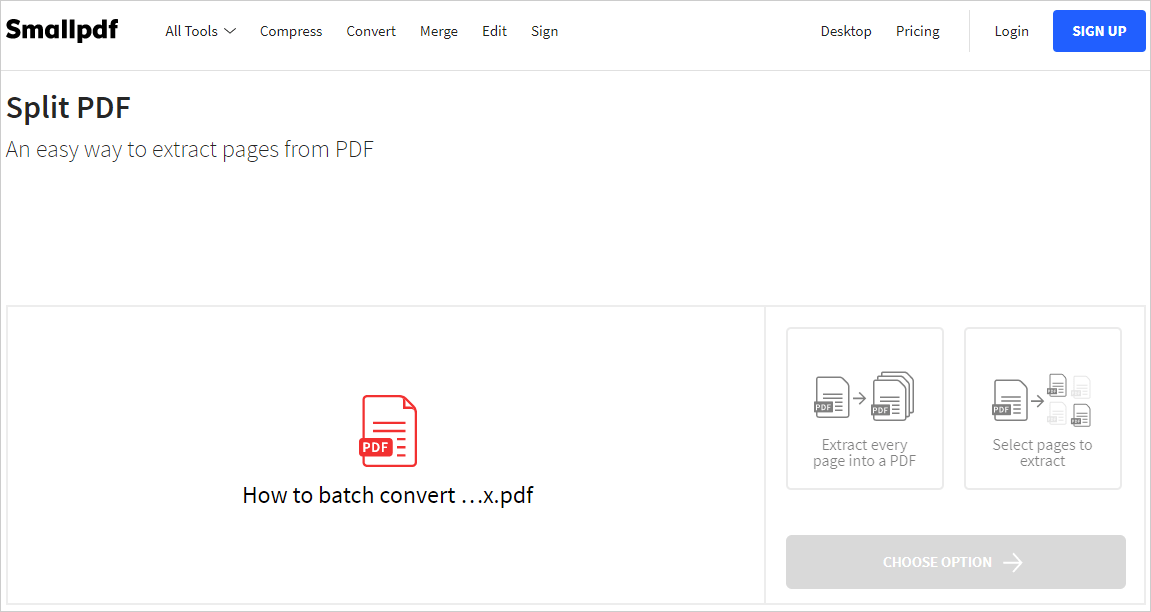
Task: Open the All Tools dropdown
Action: [199, 30]
